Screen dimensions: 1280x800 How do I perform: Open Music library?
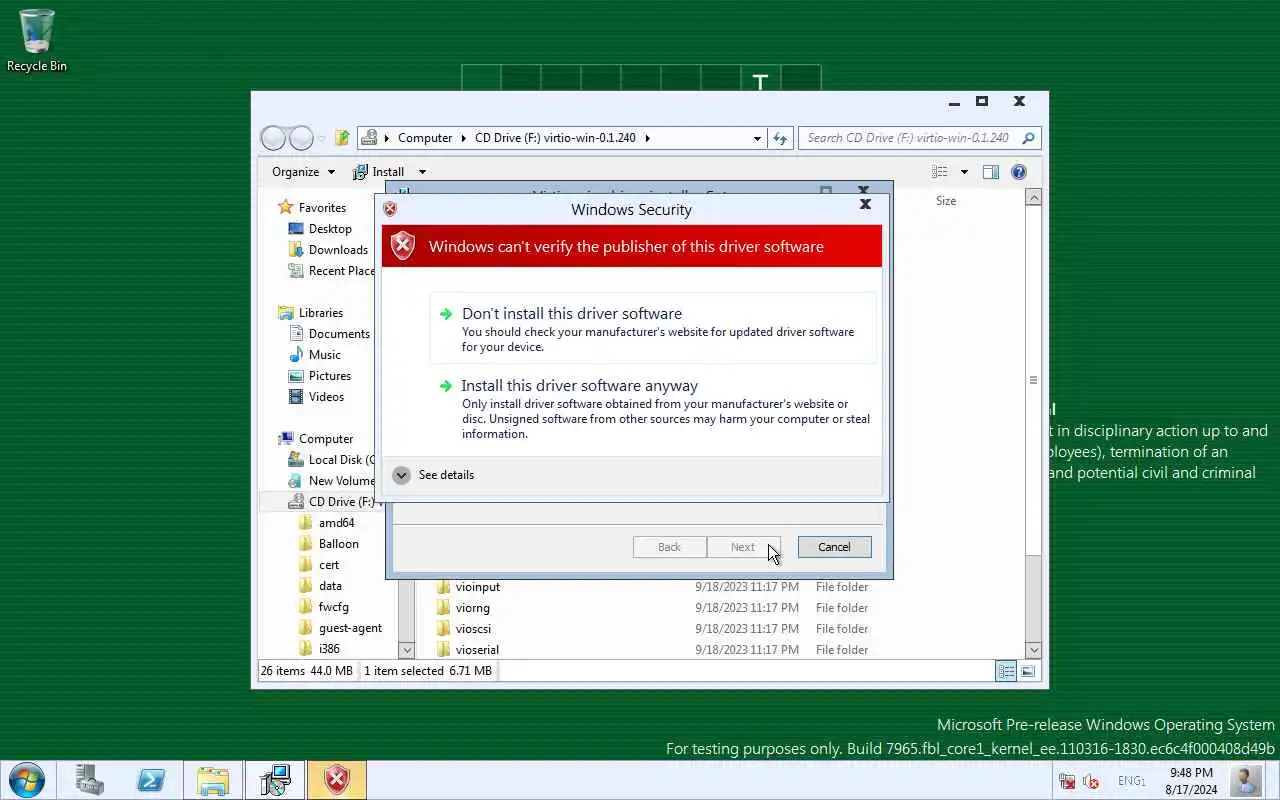[315, 355]
